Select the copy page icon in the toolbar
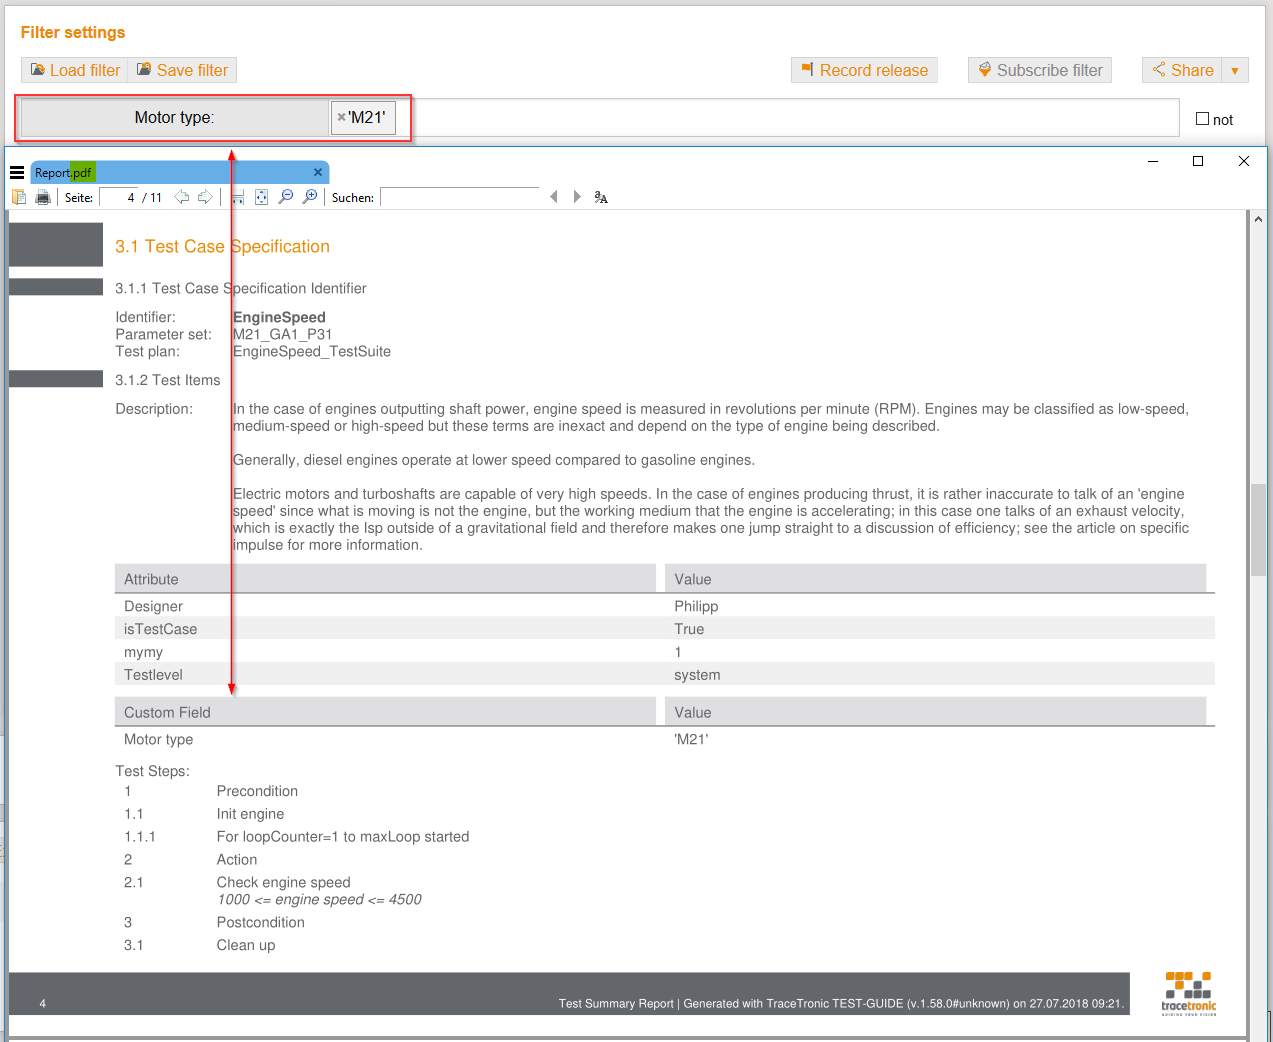The image size is (1273, 1042). click(x=18, y=197)
